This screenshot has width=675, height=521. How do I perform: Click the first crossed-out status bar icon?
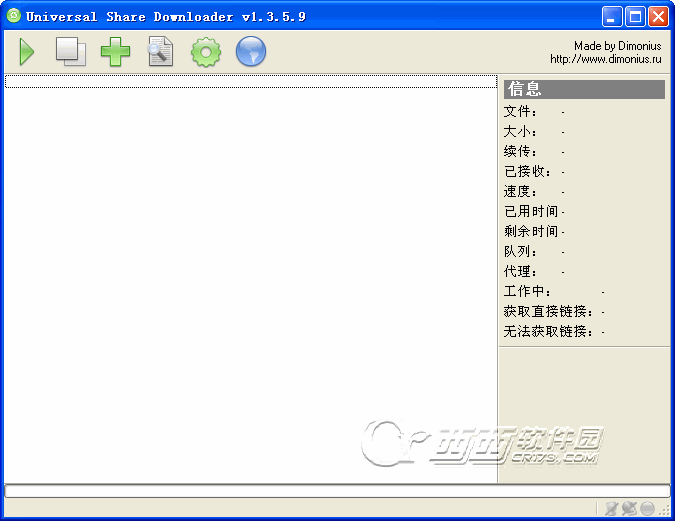[611, 509]
